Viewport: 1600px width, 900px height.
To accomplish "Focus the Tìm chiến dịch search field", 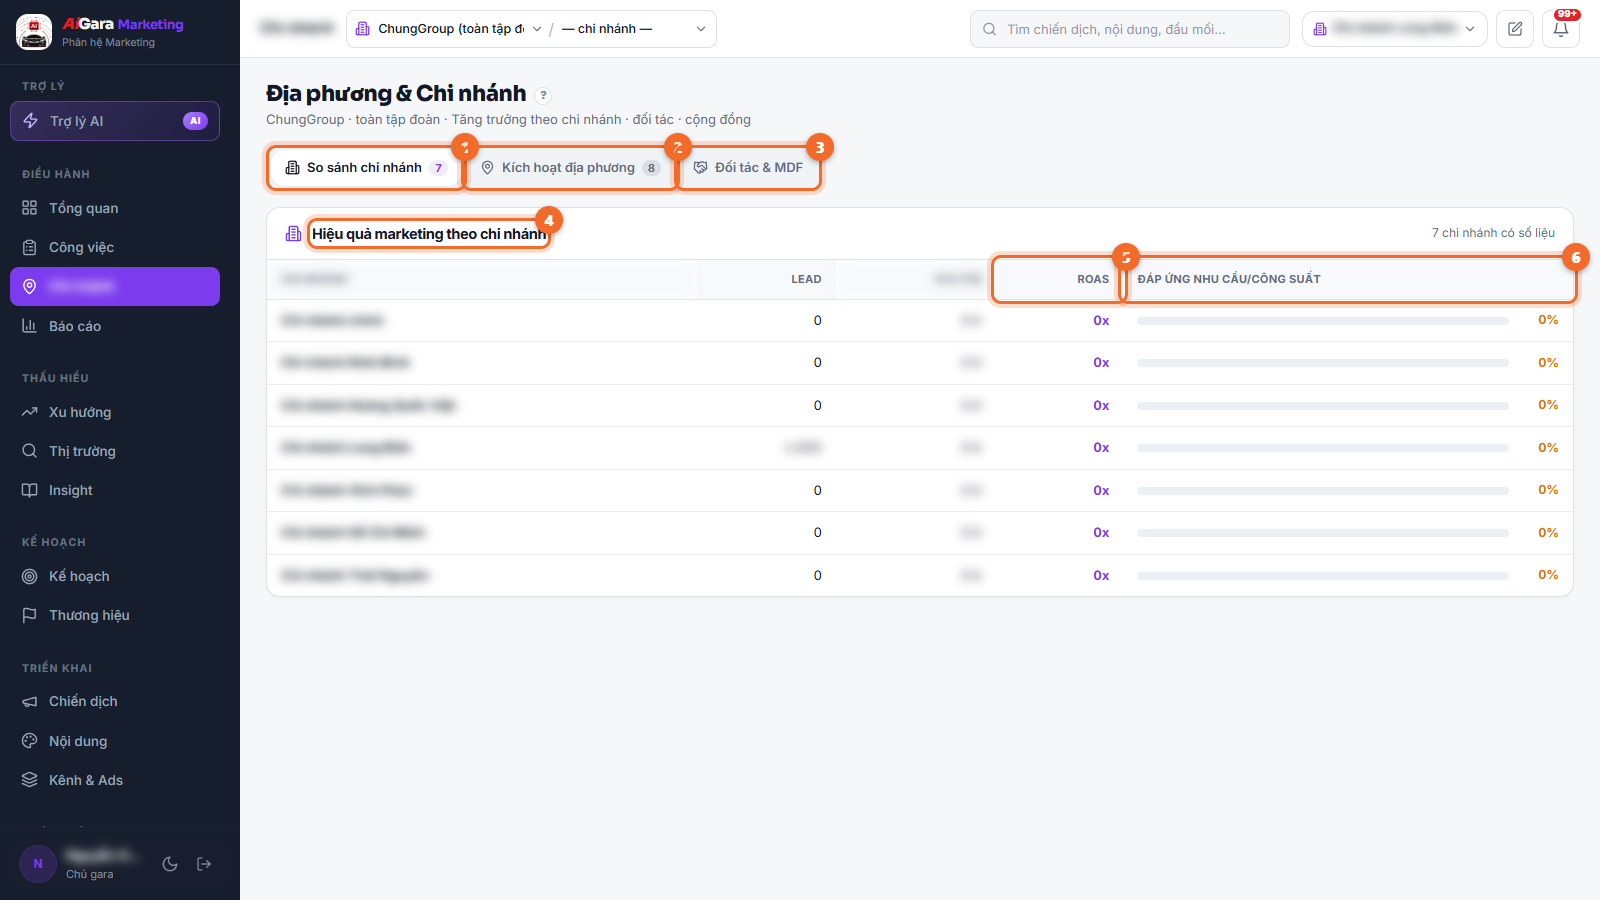I will pos(1130,29).
